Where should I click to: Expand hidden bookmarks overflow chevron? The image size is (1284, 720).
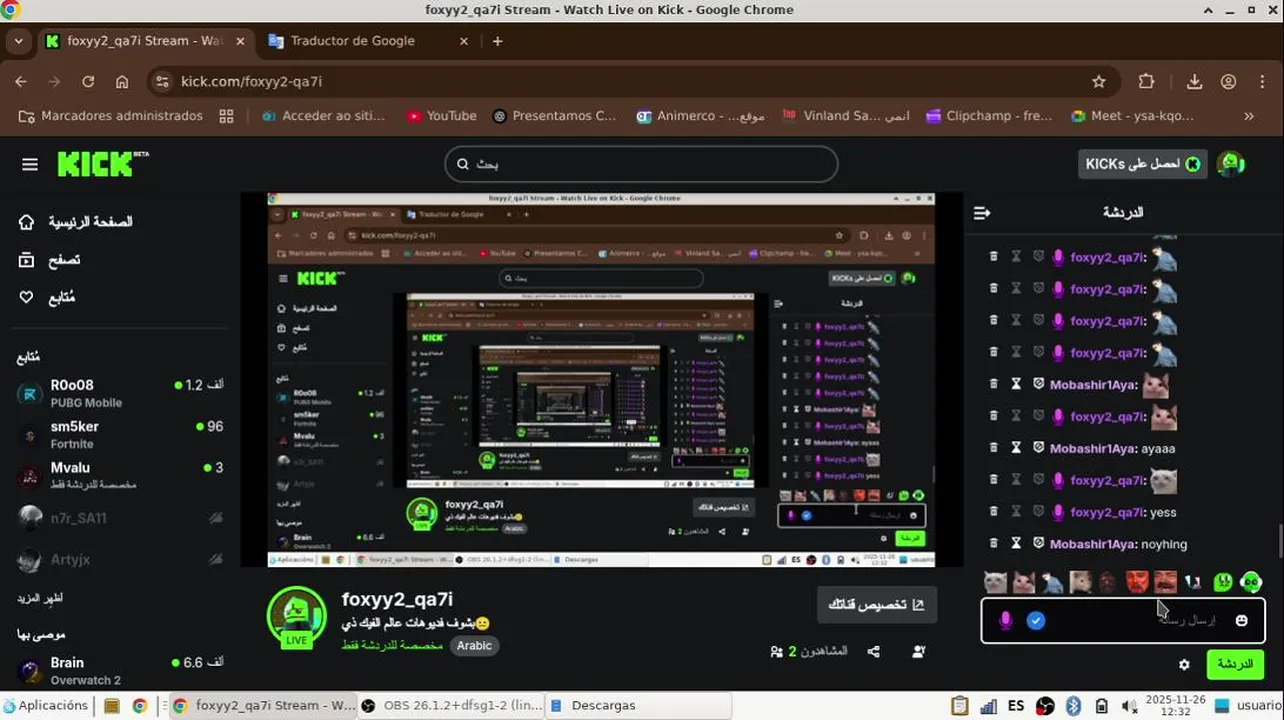1249,116
